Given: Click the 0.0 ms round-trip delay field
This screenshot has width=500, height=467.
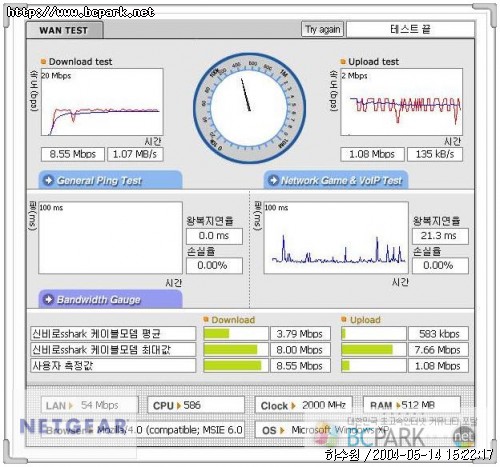Looking at the screenshot, I should point(214,236).
